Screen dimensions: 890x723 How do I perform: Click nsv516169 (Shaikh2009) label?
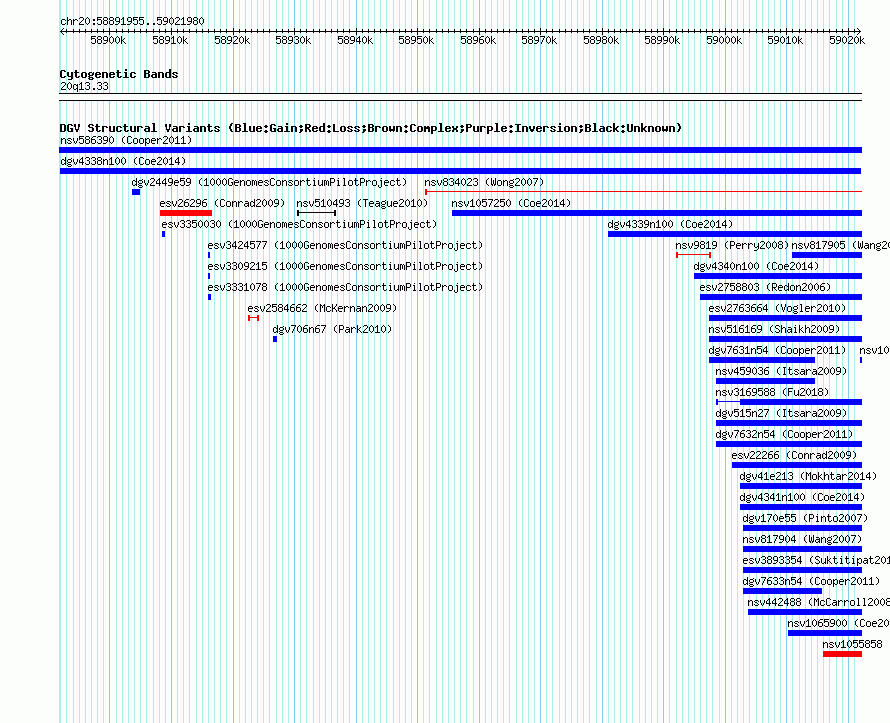774,329
